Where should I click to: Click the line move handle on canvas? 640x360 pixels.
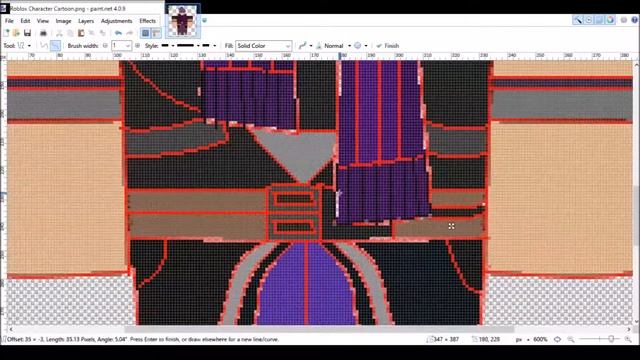tap(451, 226)
